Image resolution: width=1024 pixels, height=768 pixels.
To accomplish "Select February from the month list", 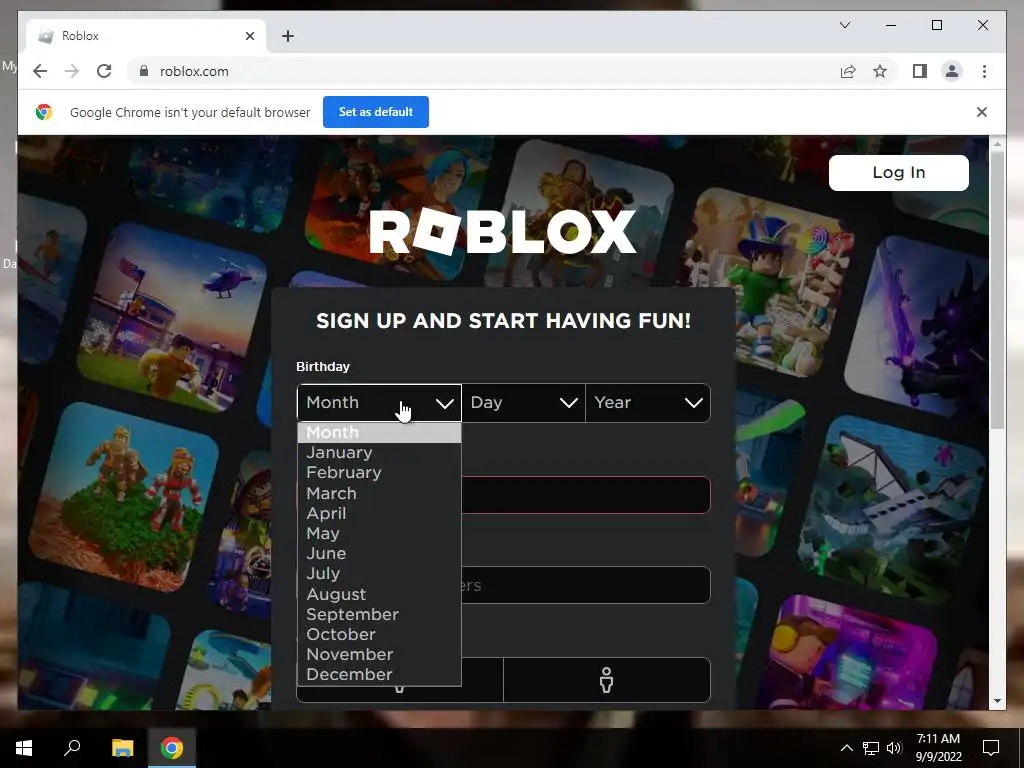I will click(x=379, y=473).
